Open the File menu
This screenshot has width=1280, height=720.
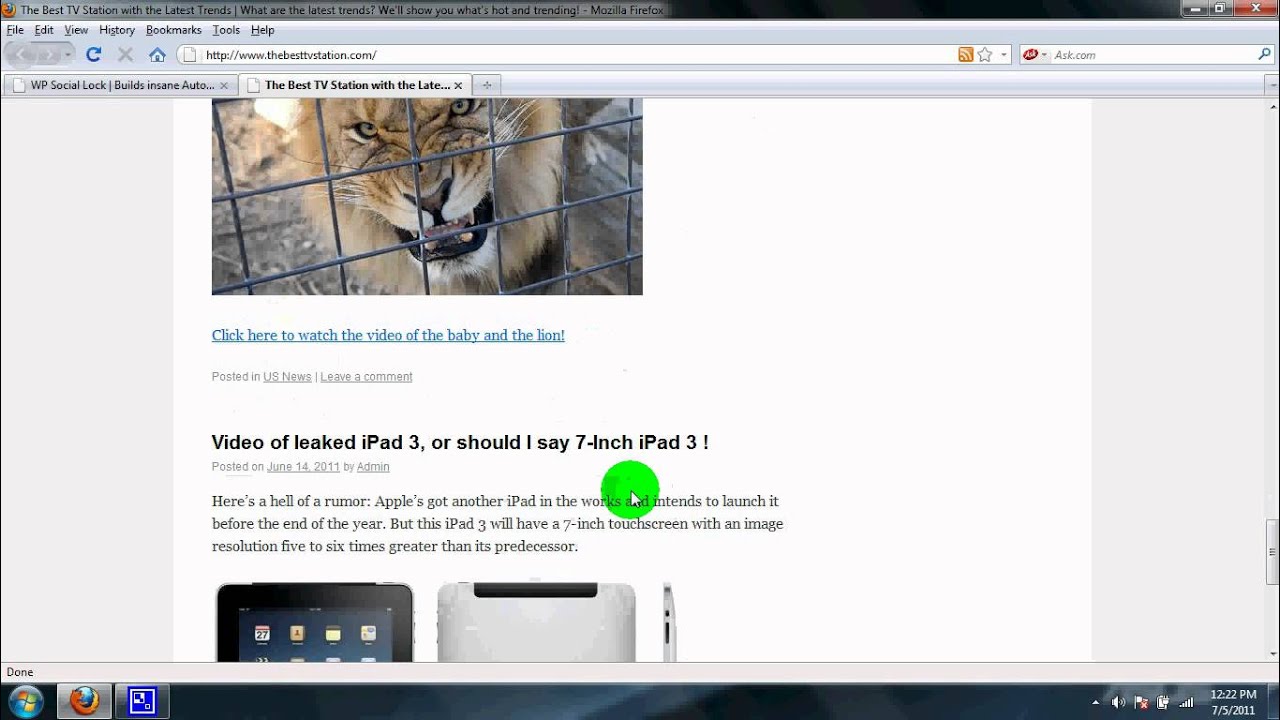tap(15, 30)
